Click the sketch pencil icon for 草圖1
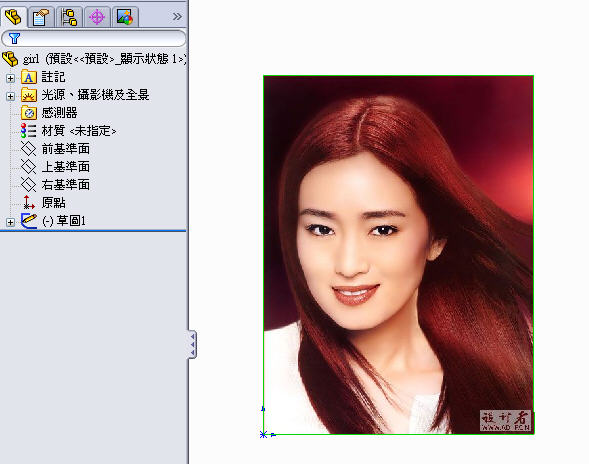 29,221
